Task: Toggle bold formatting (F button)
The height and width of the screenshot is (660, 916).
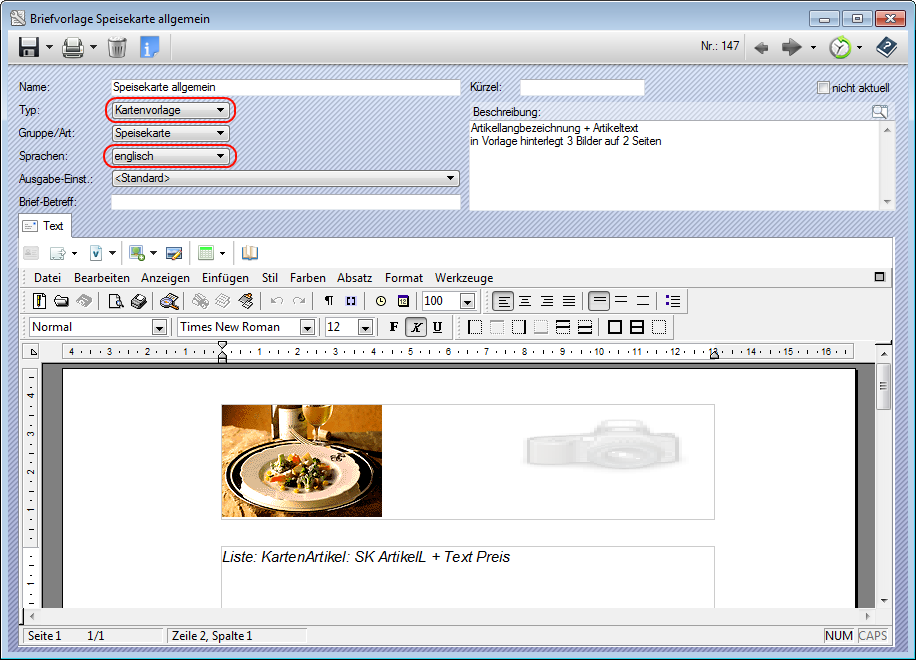Action: pos(393,327)
